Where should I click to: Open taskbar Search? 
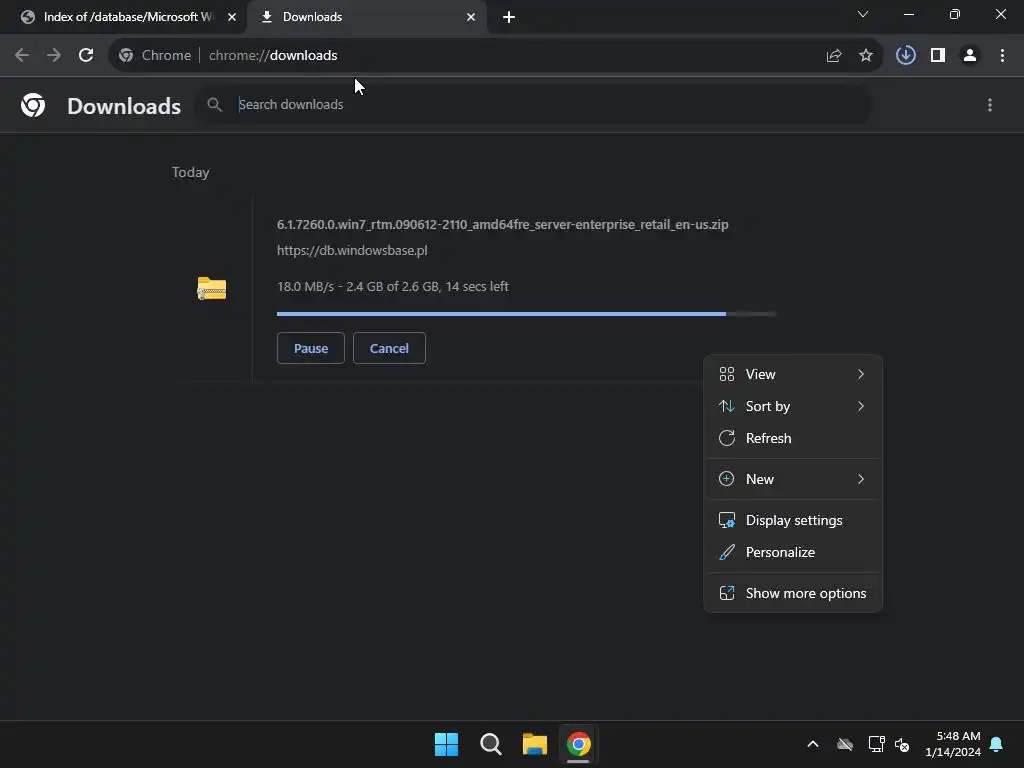(490, 744)
